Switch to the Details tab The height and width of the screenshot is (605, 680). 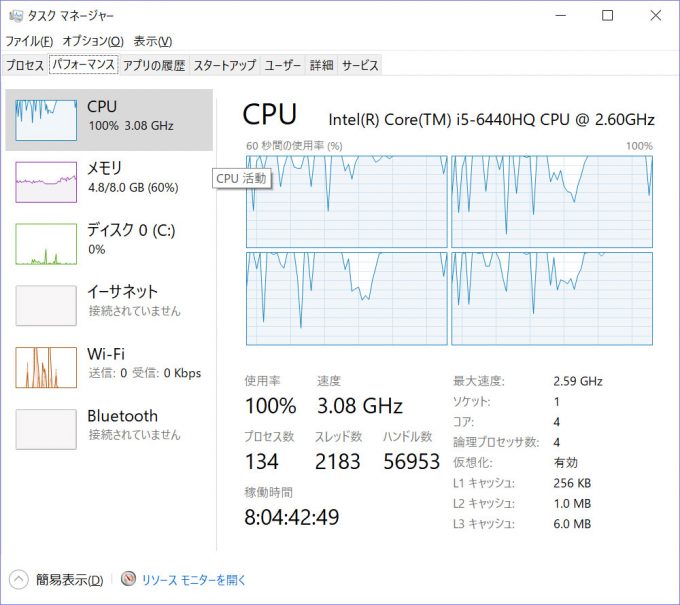321,65
